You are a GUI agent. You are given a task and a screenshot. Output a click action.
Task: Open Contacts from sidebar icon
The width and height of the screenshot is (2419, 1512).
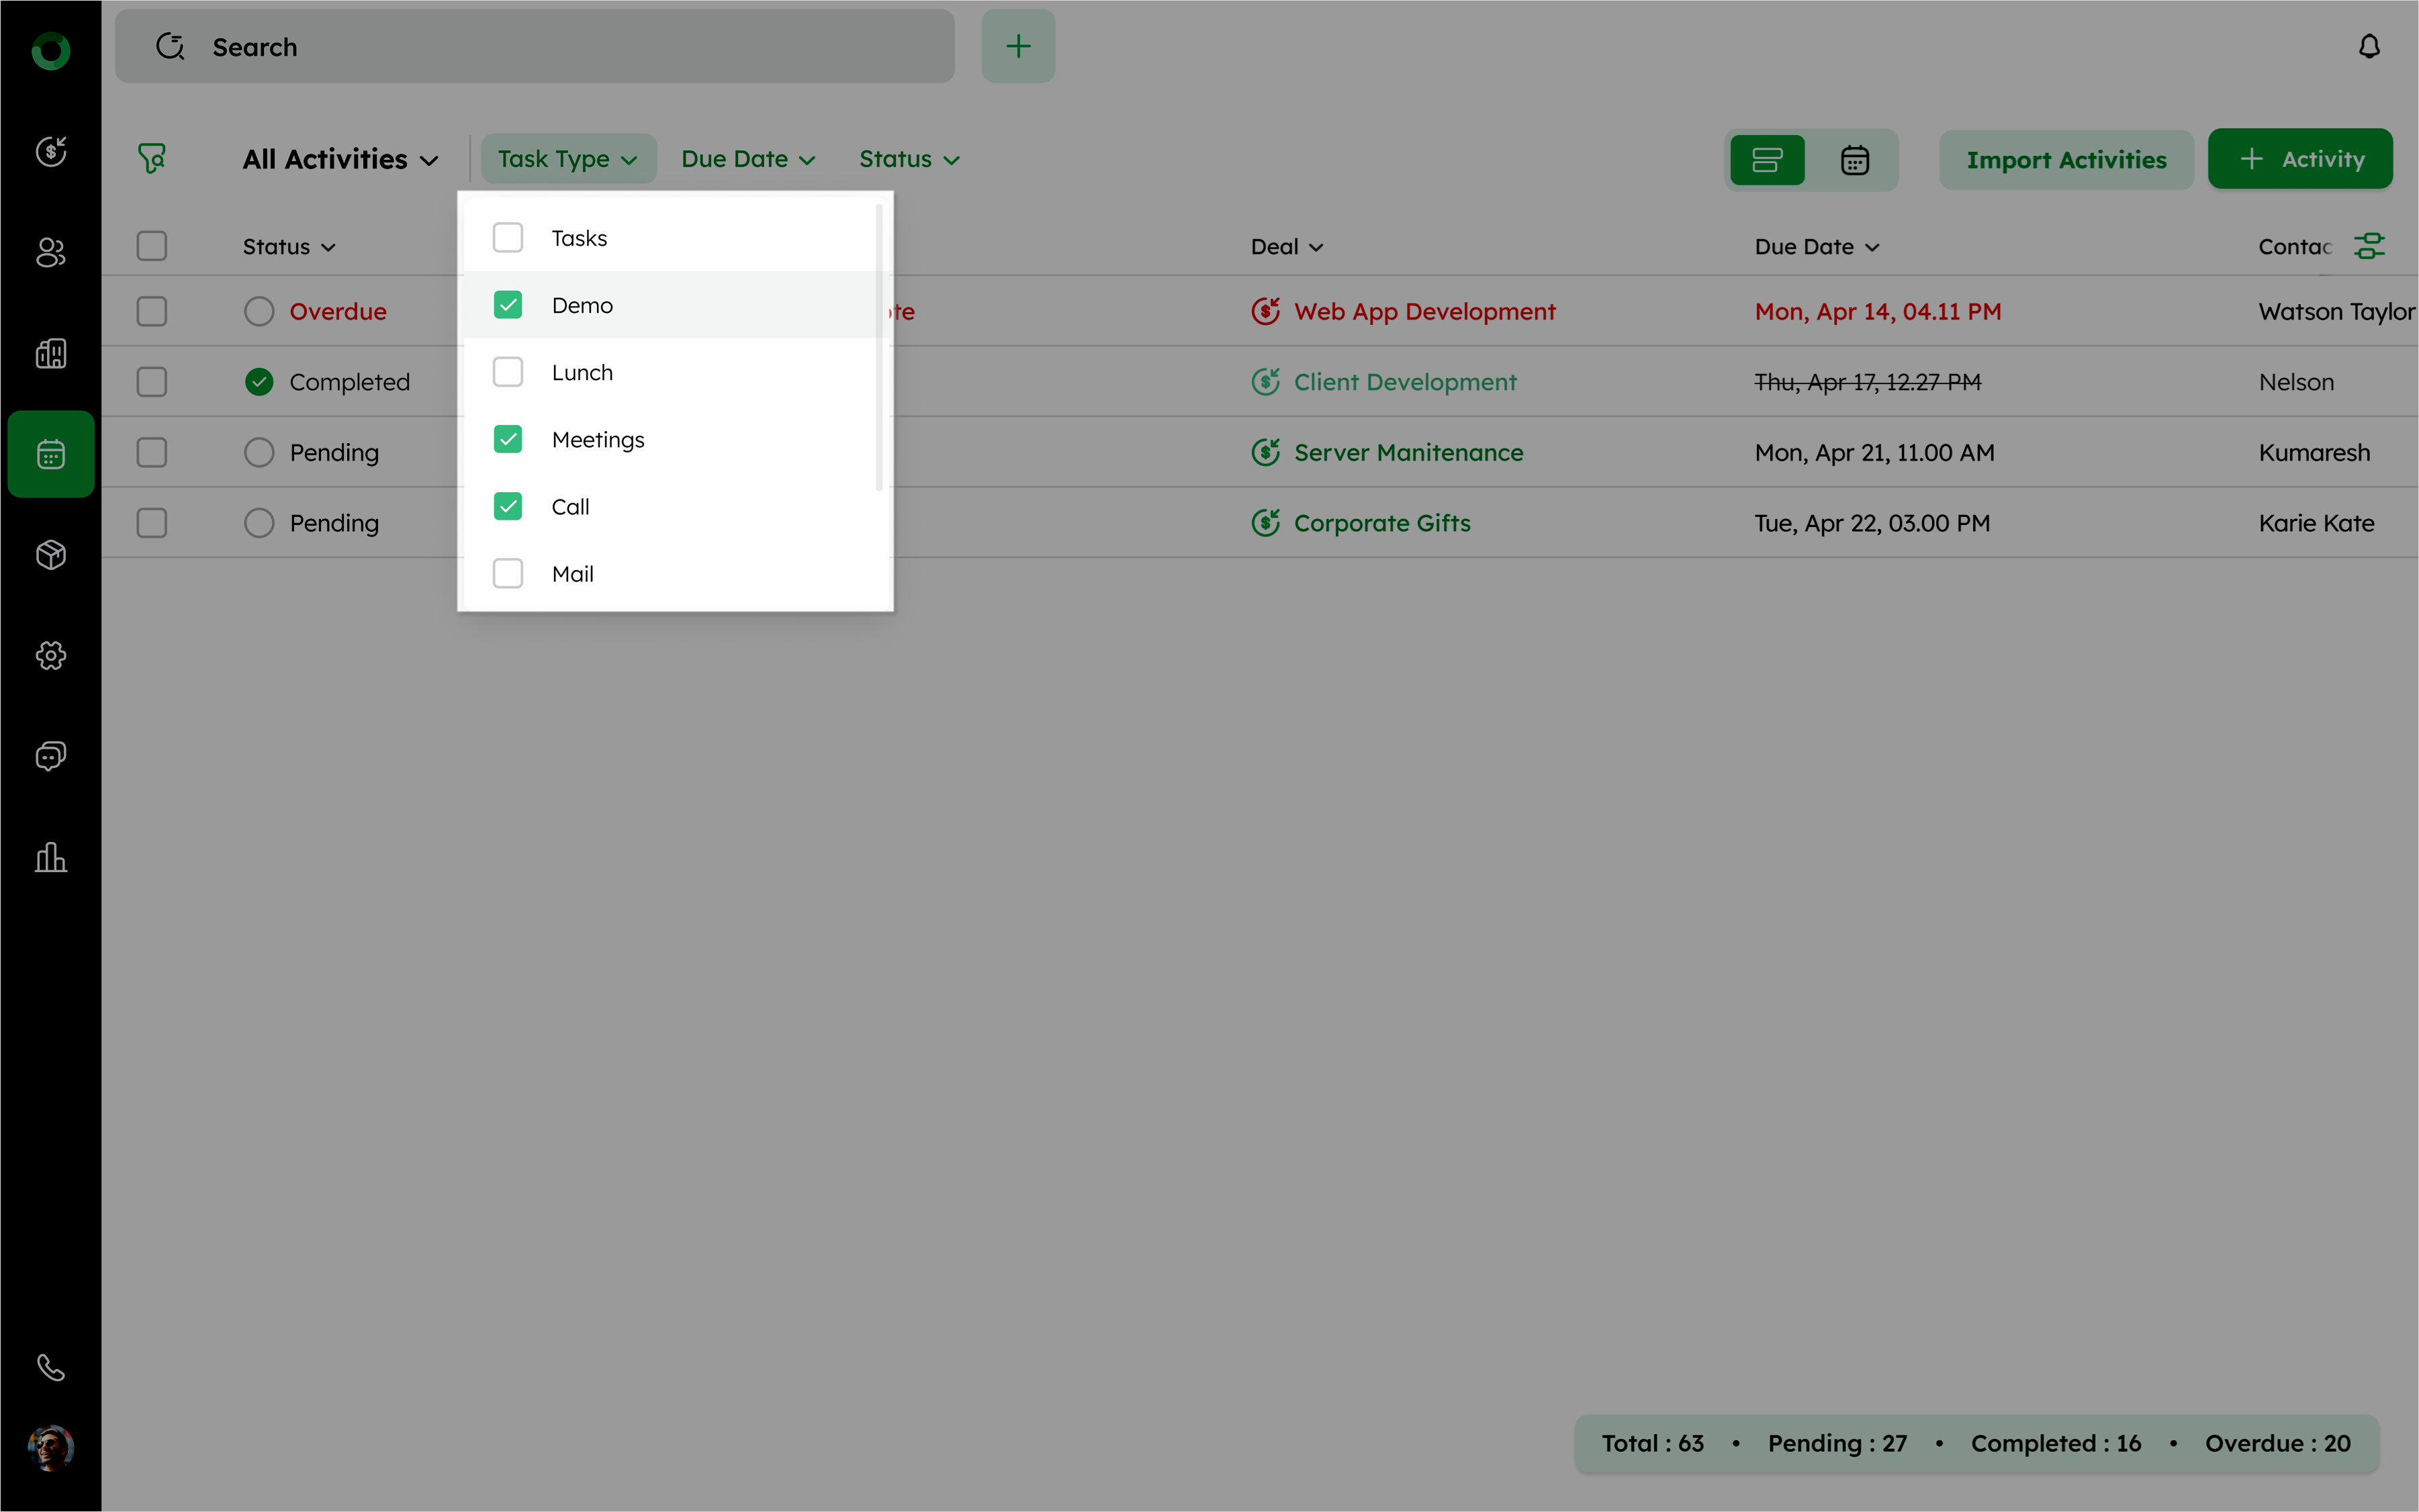[x=51, y=252]
